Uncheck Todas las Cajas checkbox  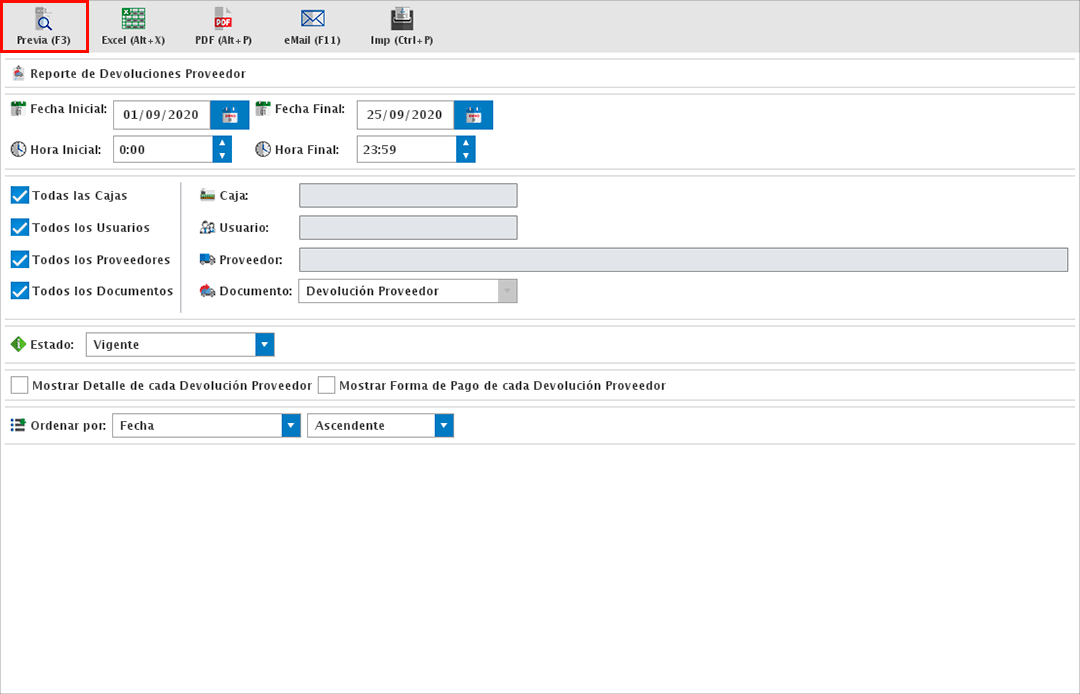[19, 196]
